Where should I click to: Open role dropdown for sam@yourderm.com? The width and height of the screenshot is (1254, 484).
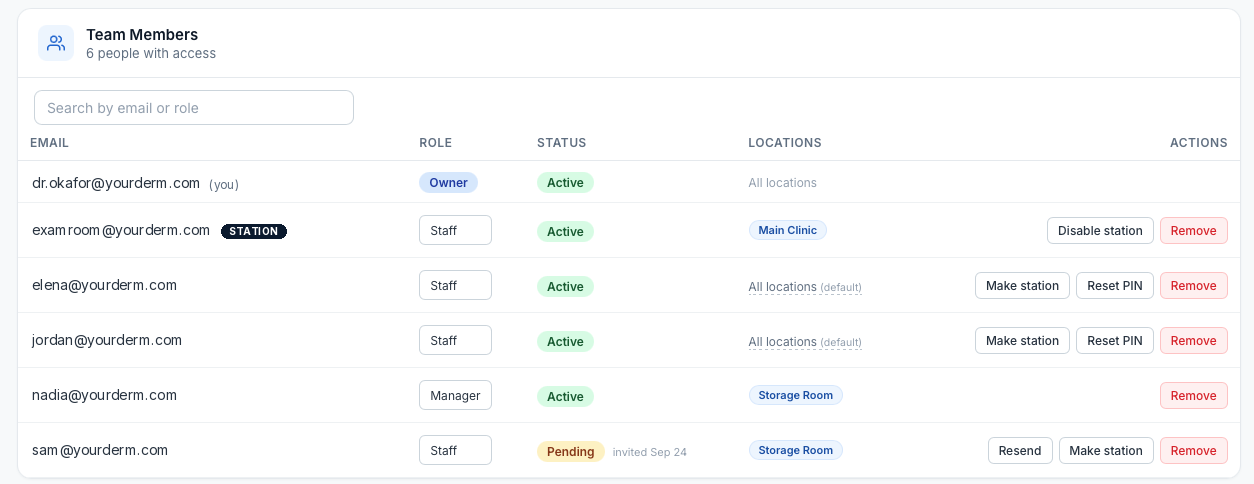coord(455,450)
